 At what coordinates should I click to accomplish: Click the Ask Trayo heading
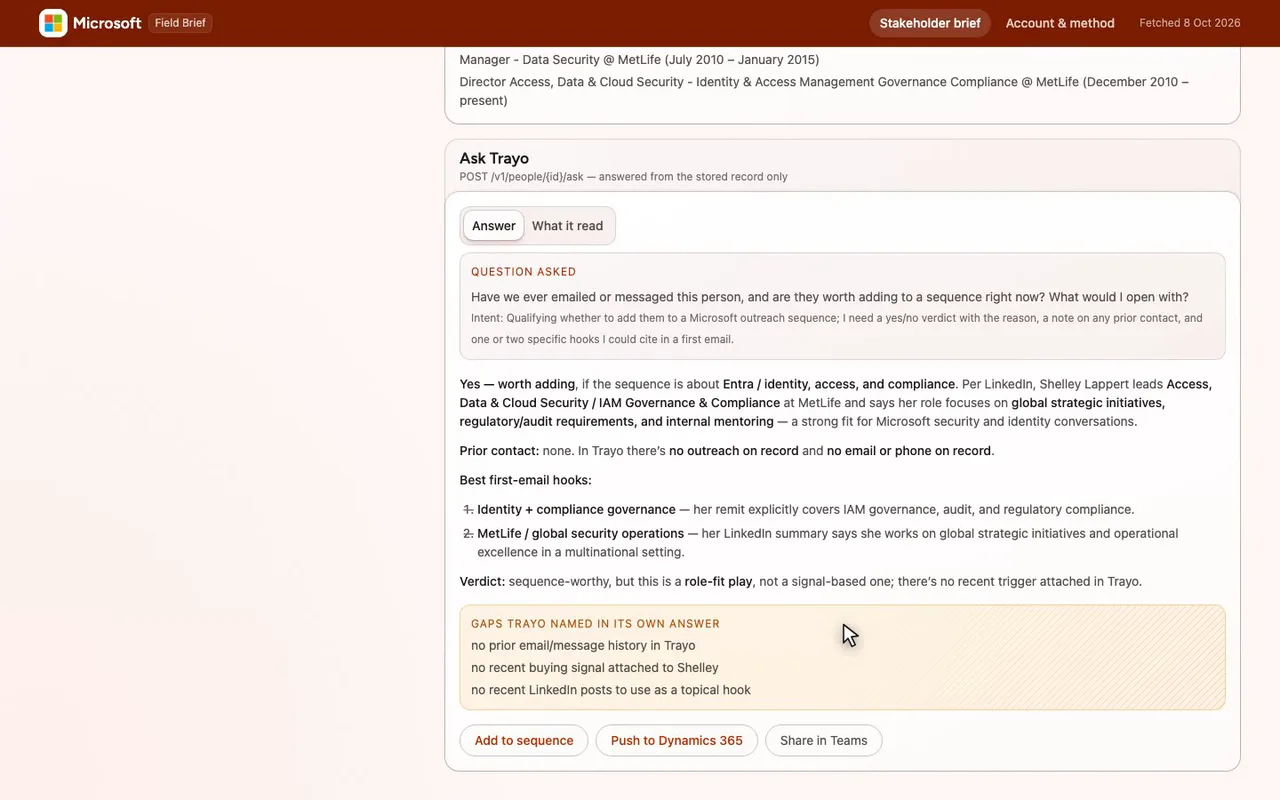coord(494,158)
